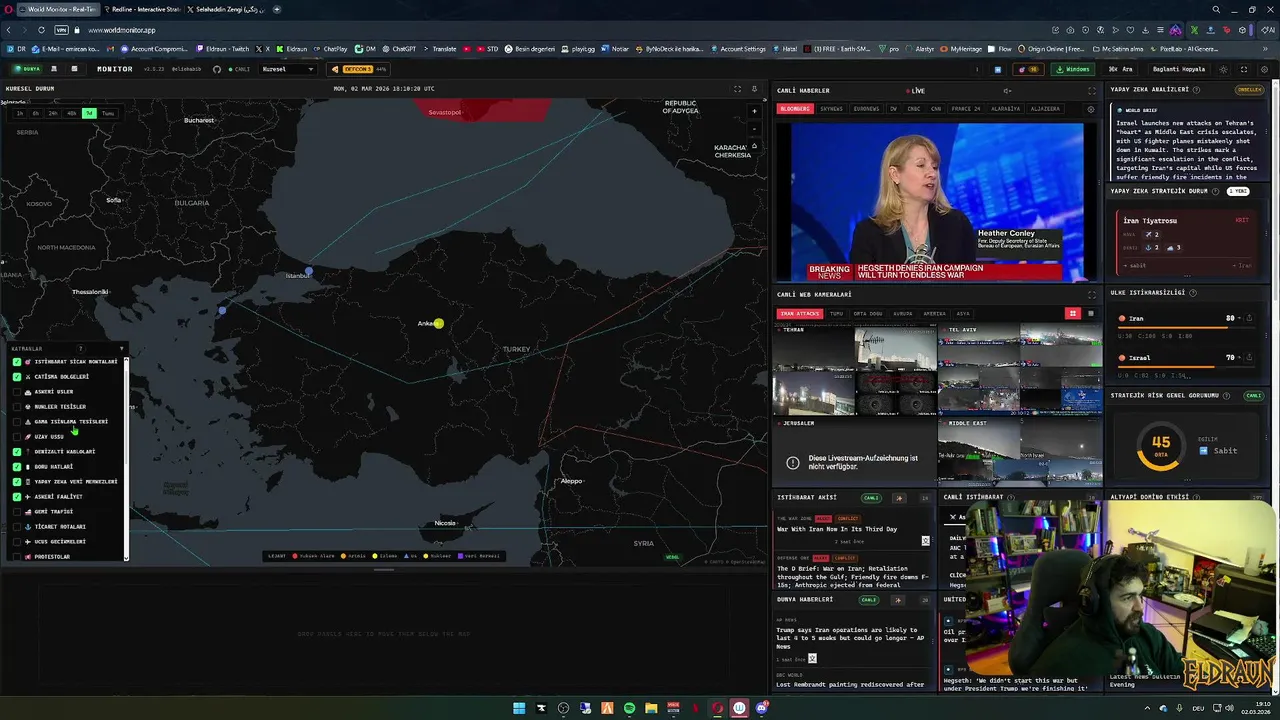Collapse the Katmanlar layers panel arrow
Viewport: 1280px width, 720px height.
click(x=122, y=349)
